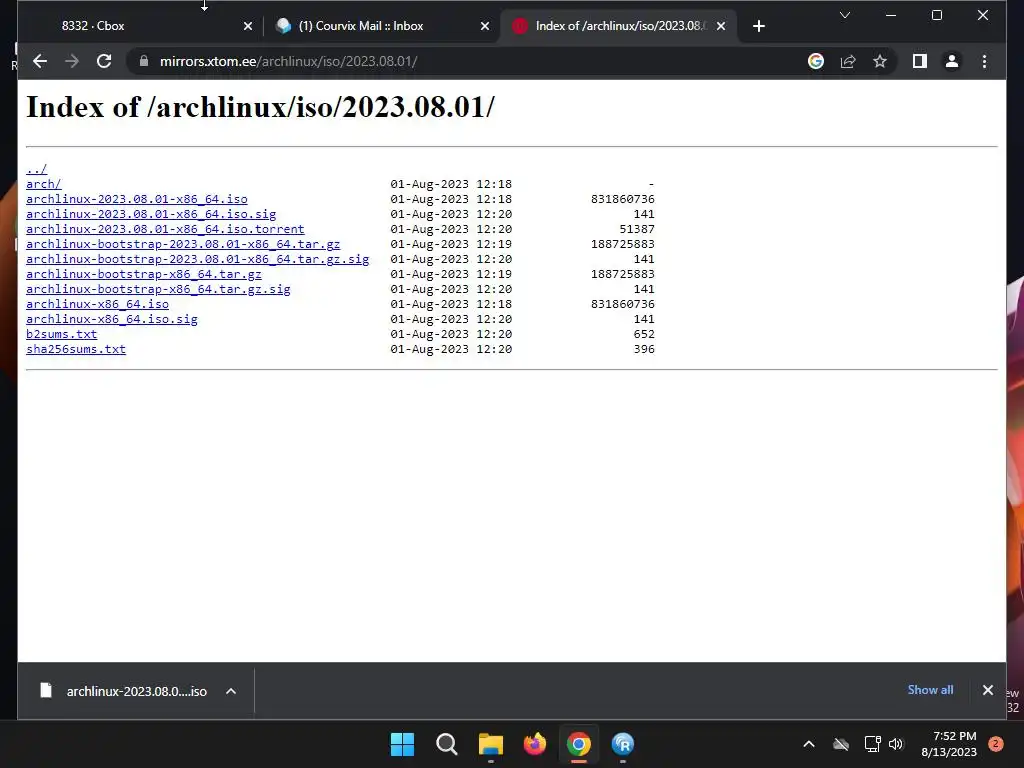Open a new tab with the plus button
The height and width of the screenshot is (768, 1024).
(758, 26)
